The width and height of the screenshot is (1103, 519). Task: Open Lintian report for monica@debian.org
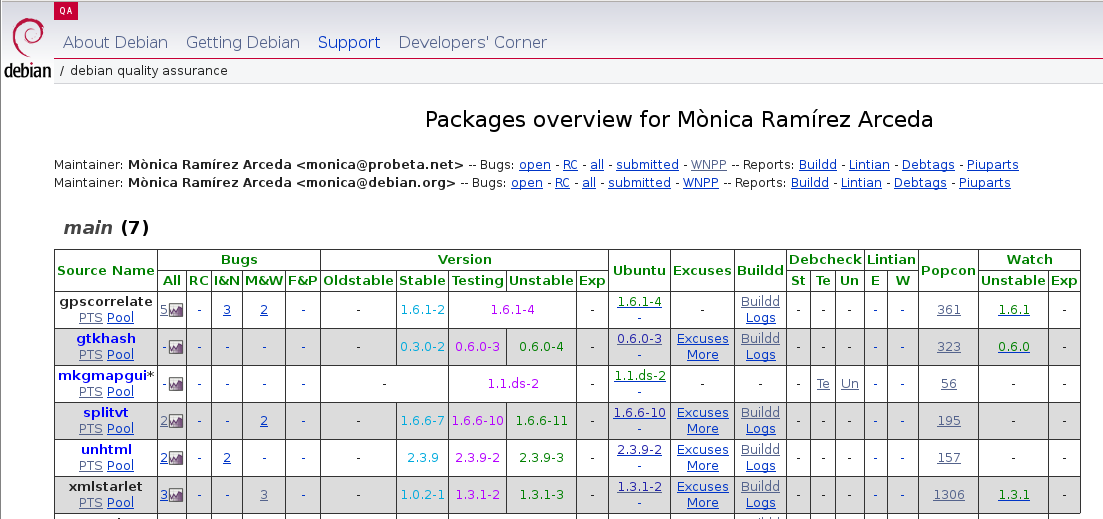click(x=861, y=183)
